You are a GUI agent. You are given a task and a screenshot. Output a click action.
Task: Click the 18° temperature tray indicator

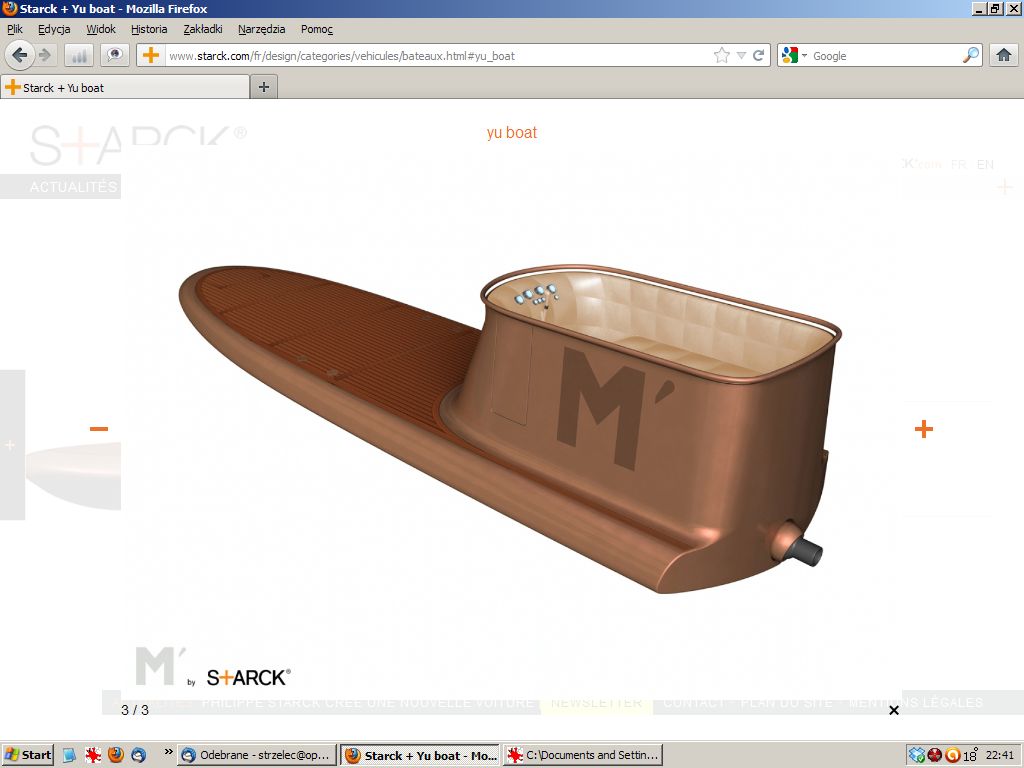(x=970, y=756)
